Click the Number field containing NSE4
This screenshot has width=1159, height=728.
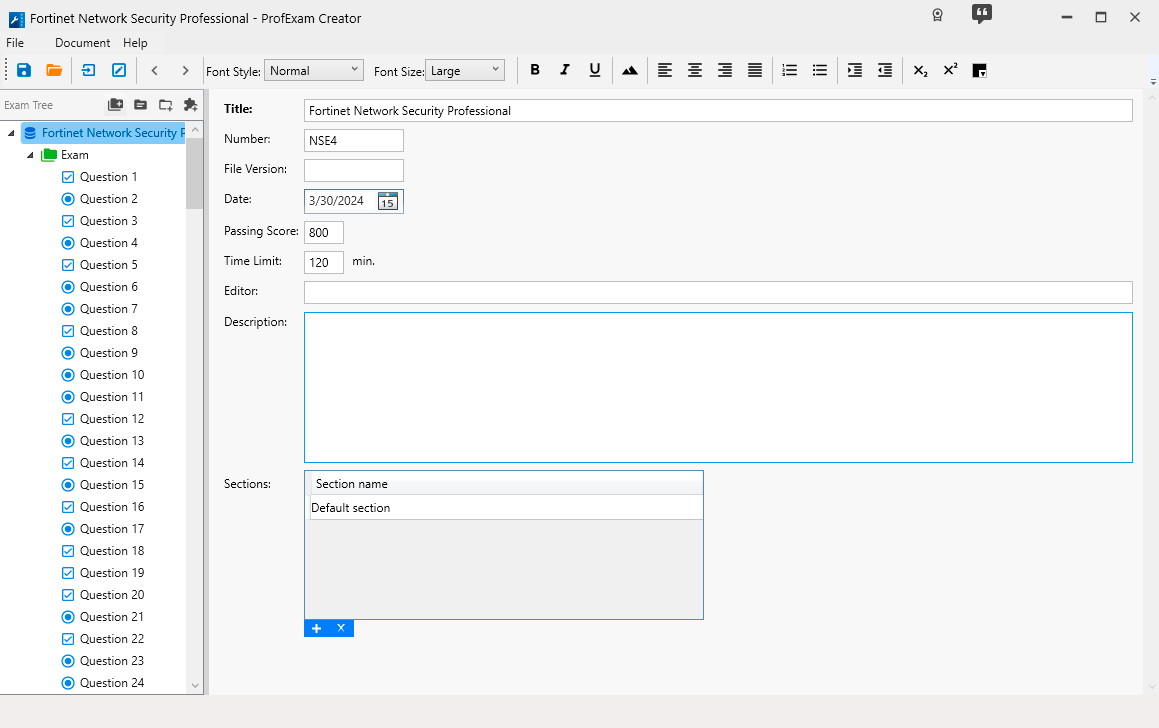tap(353, 140)
